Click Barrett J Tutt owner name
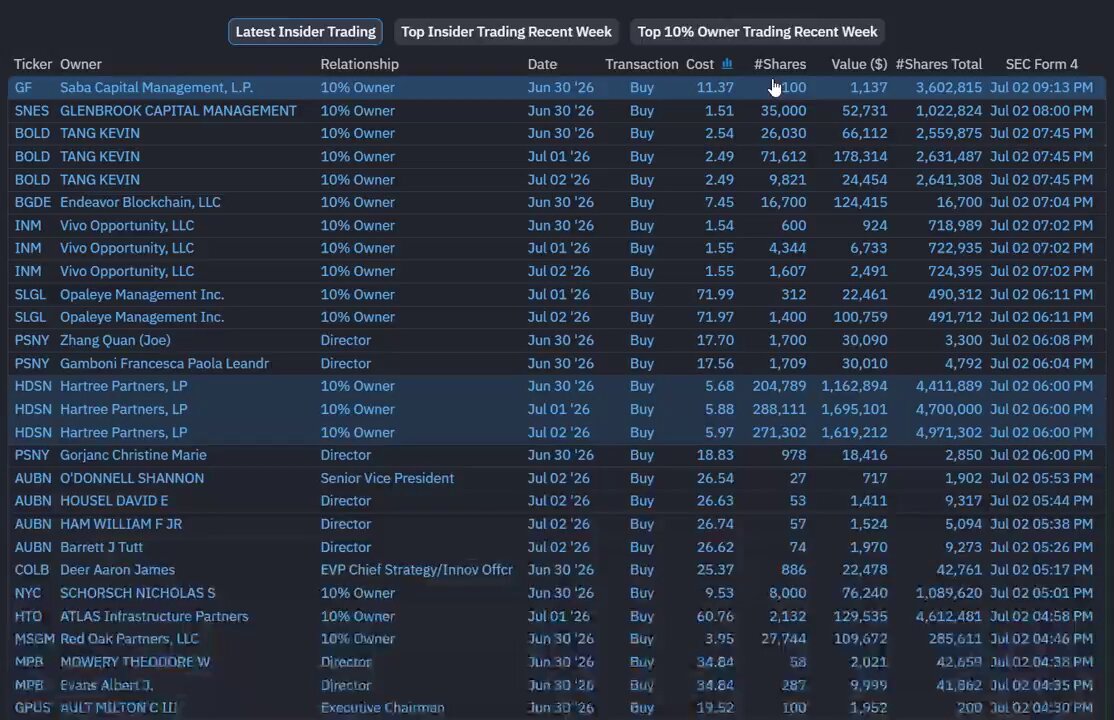This screenshot has height=720, width=1114. (101, 547)
